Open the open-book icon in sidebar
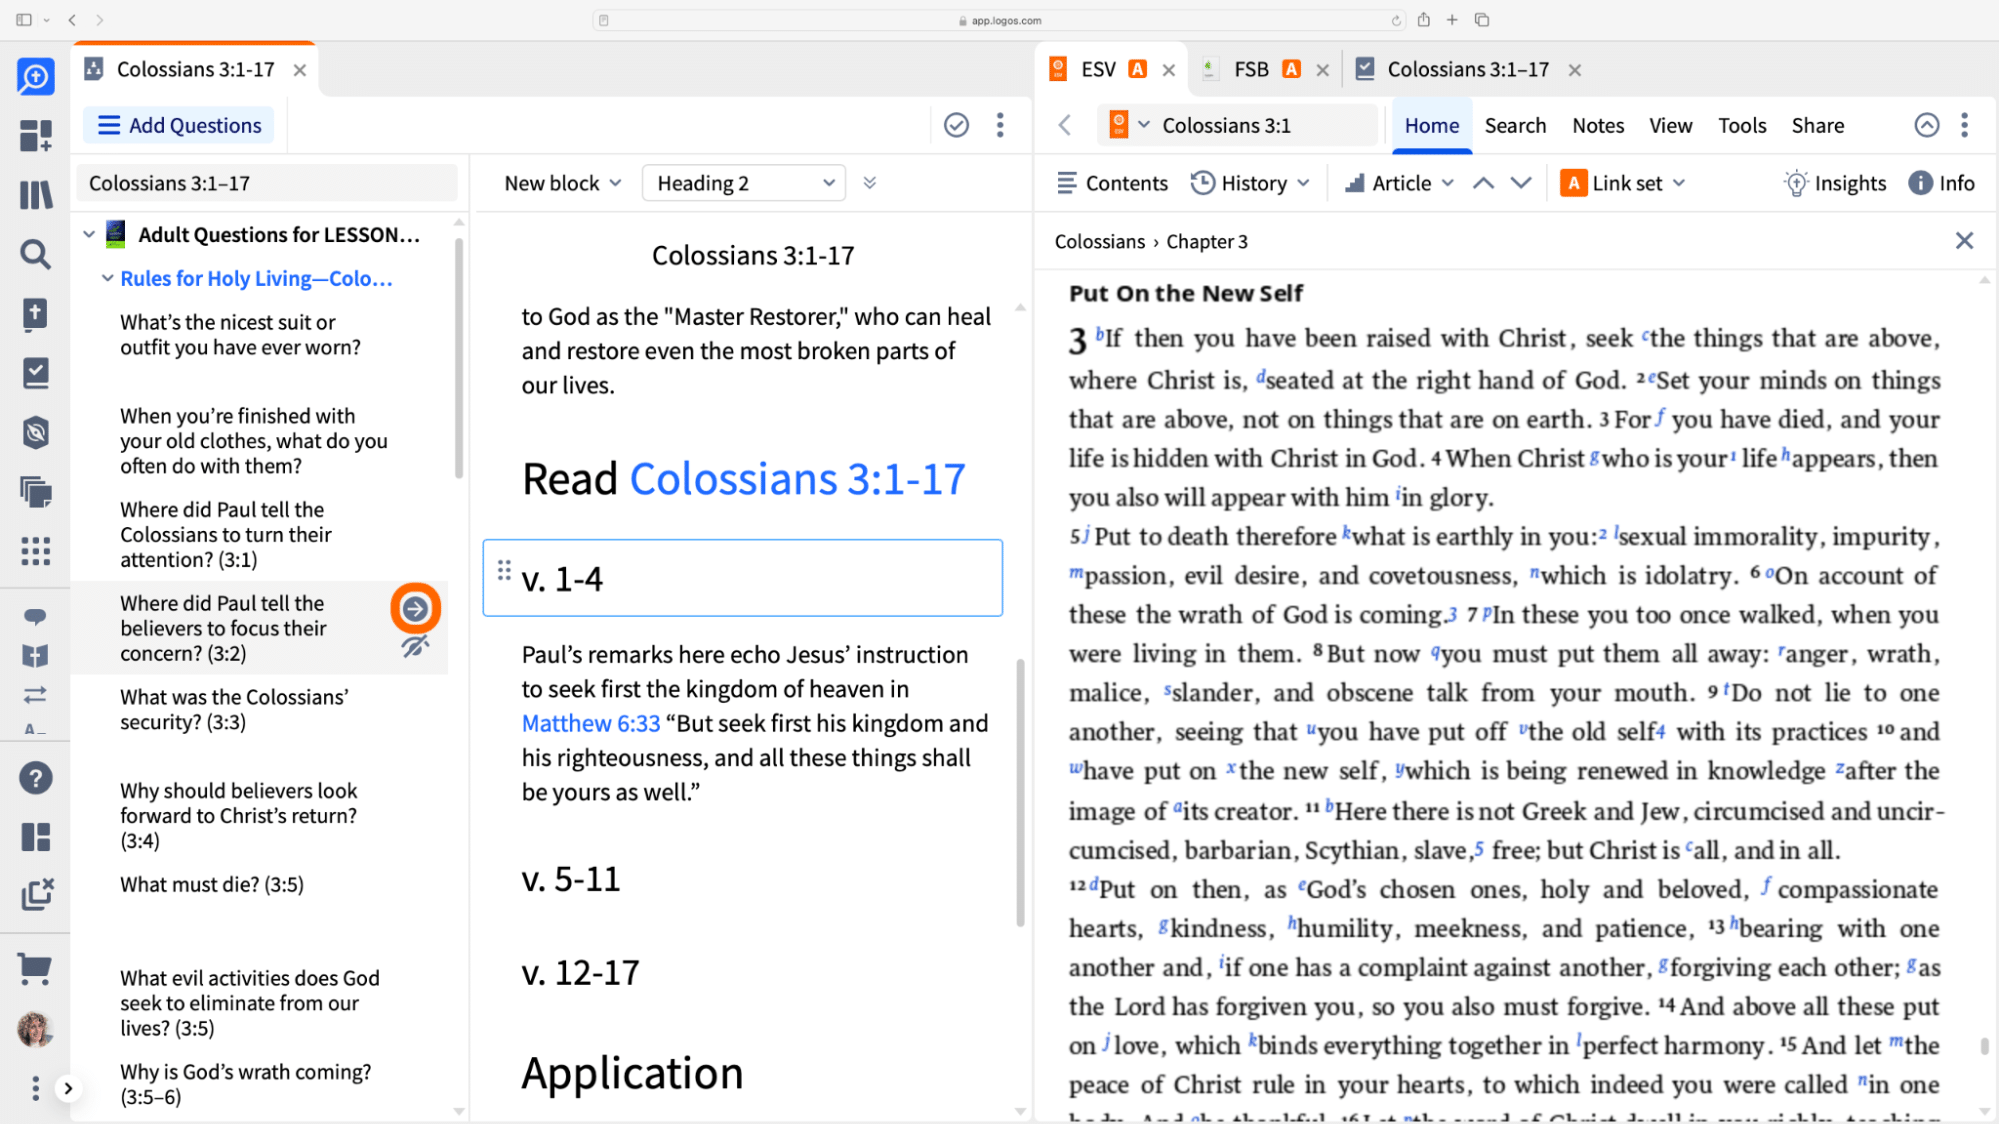Image resolution: width=1999 pixels, height=1125 pixels. point(35,656)
